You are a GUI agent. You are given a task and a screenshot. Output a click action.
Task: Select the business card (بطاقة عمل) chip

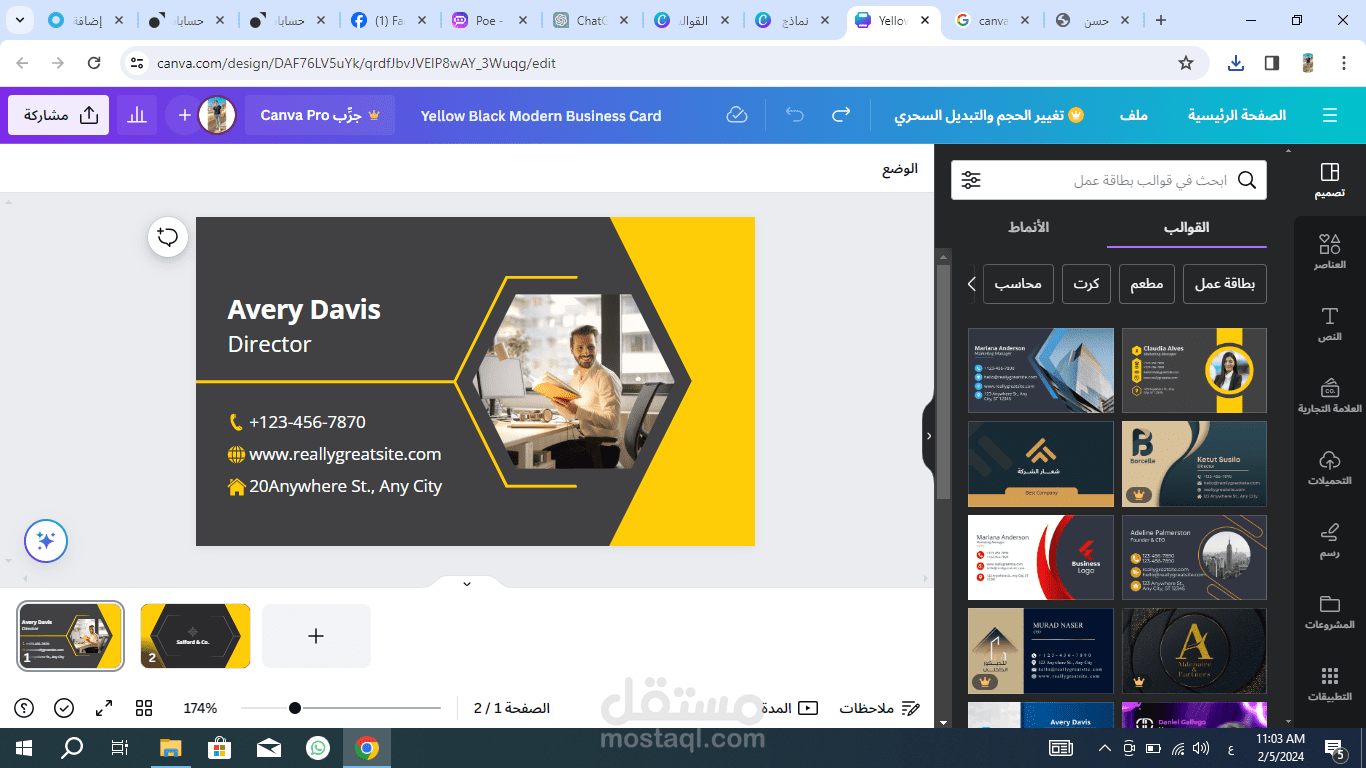[1225, 284]
